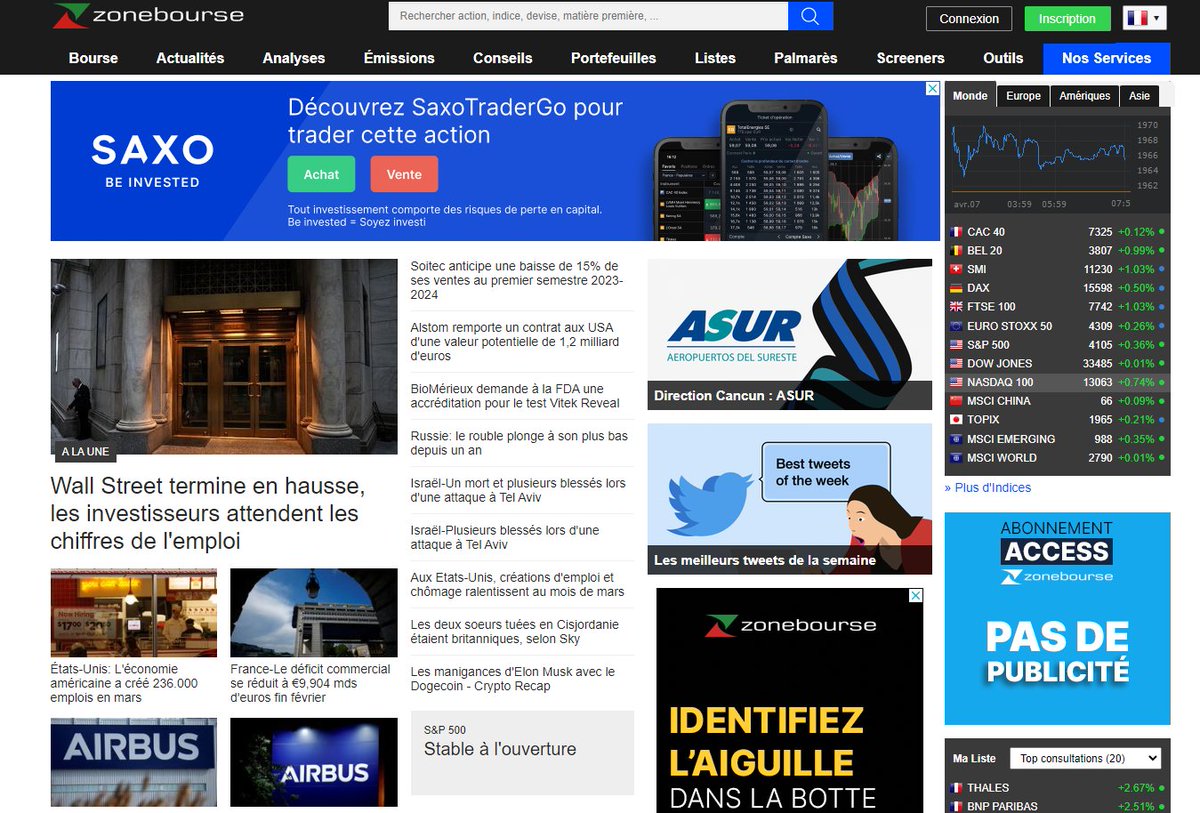Open the France déficit commercial thumbnail story

313,636
